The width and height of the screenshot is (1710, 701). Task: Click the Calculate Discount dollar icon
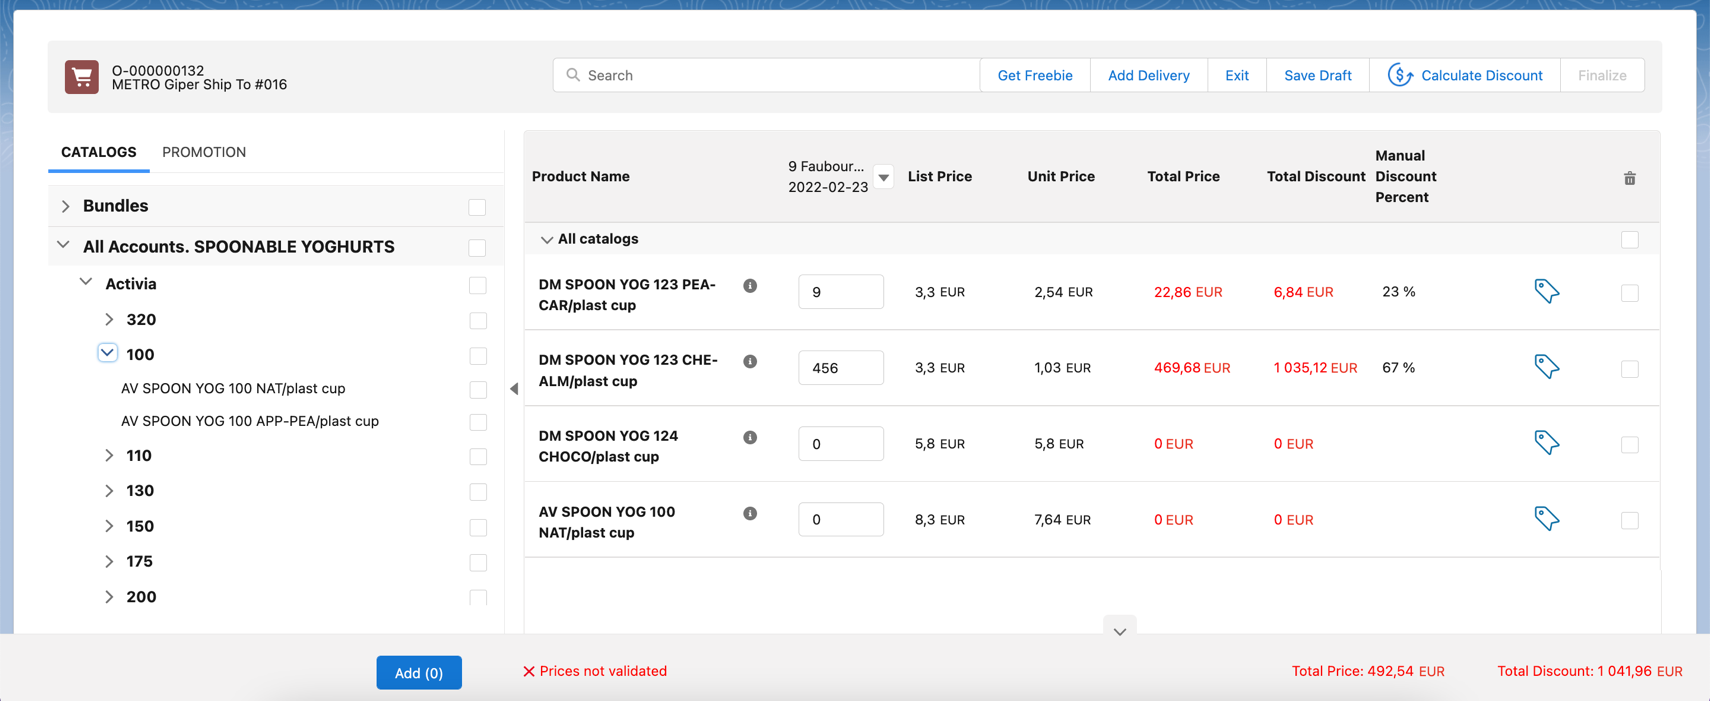coord(1400,75)
